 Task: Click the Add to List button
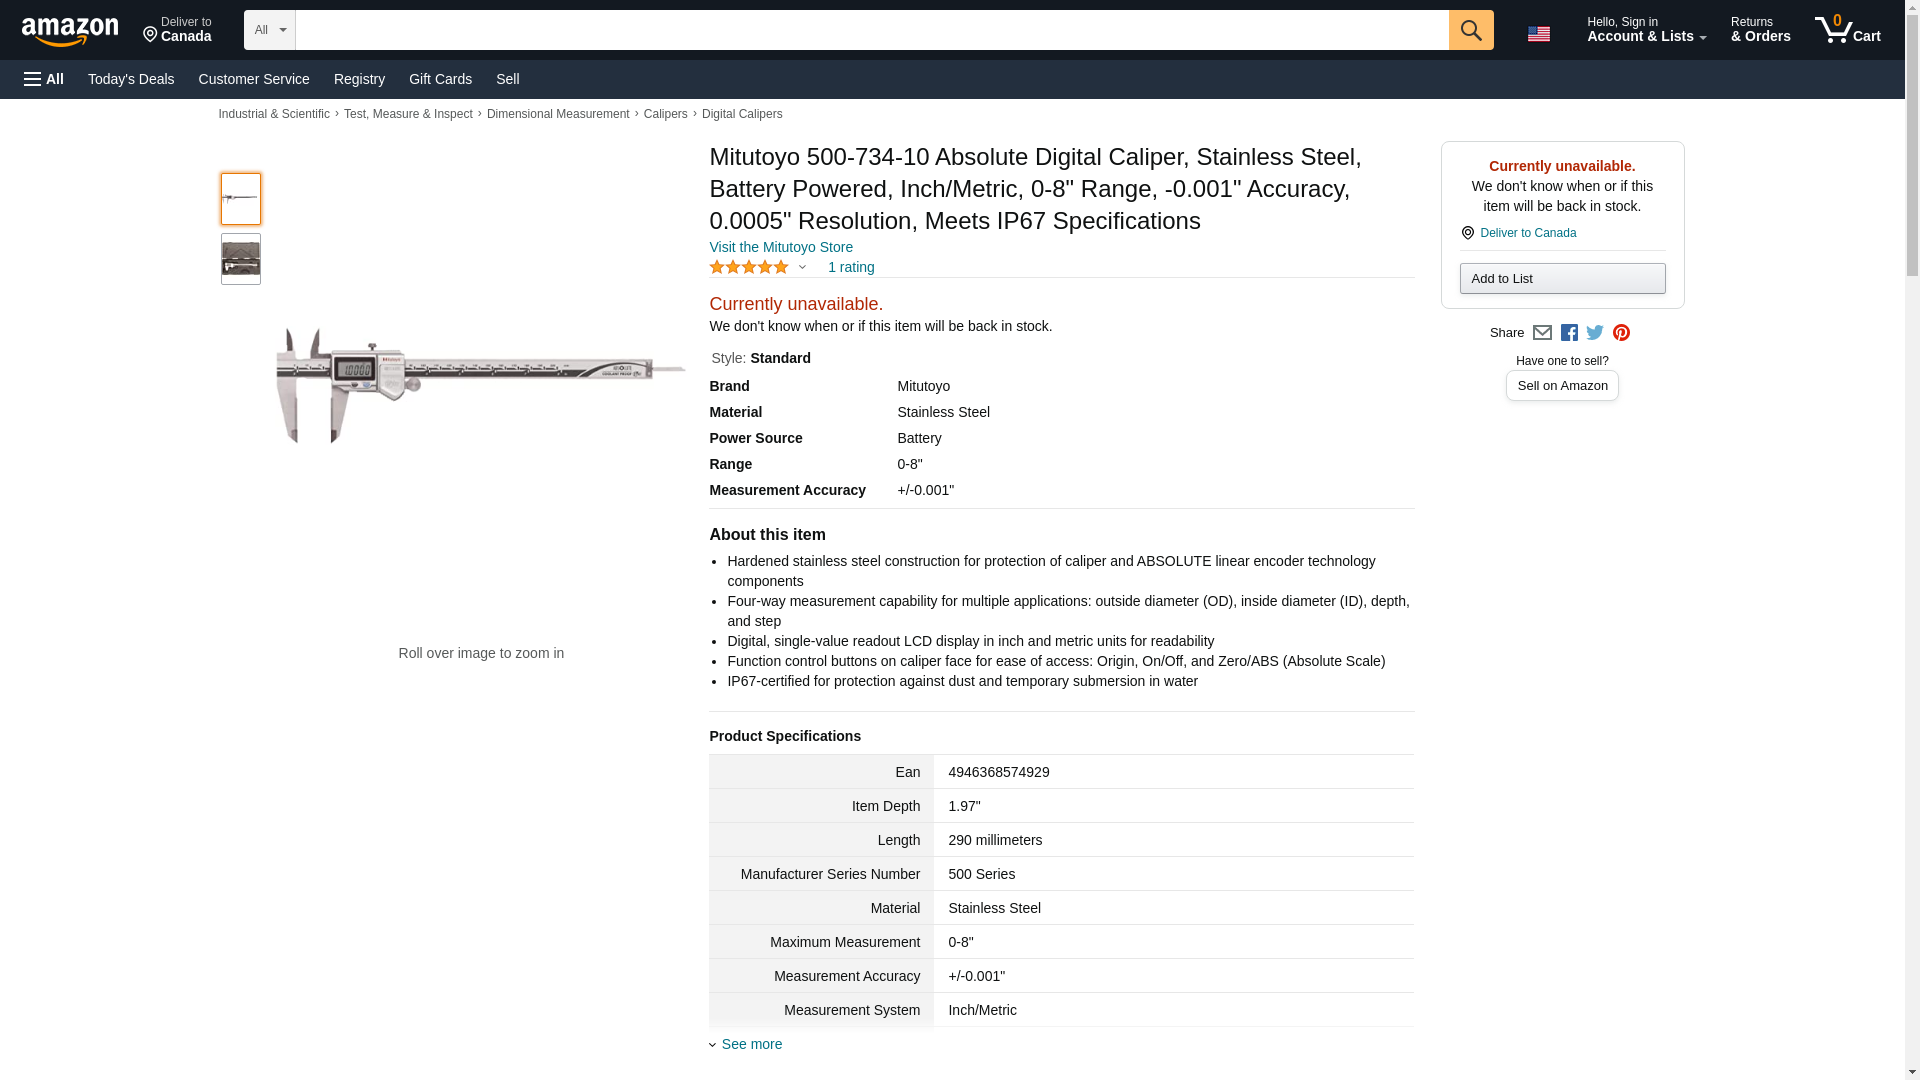click(x=1562, y=278)
